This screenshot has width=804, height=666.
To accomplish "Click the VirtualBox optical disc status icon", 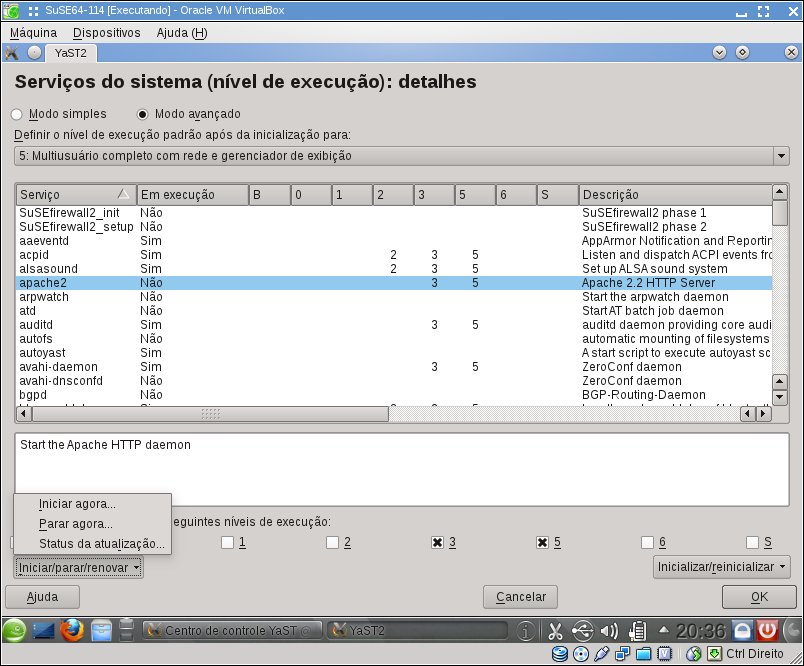I will tap(580, 654).
